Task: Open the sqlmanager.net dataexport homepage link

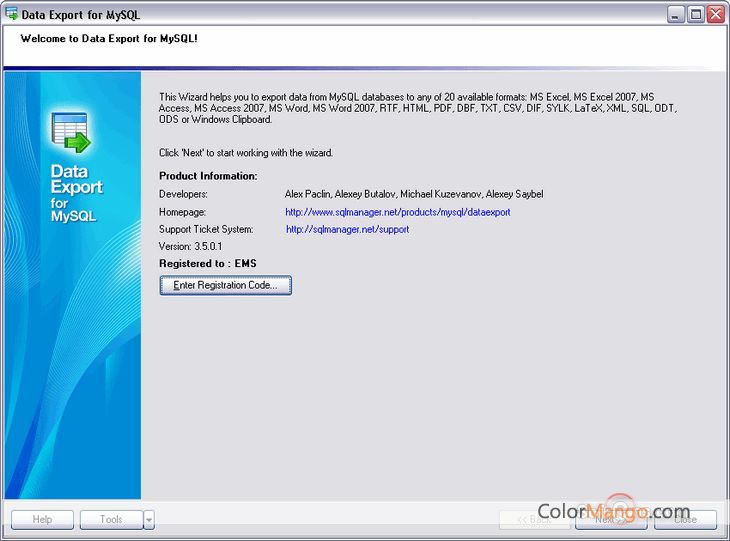Action: pyautogui.click(x=398, y=212)
